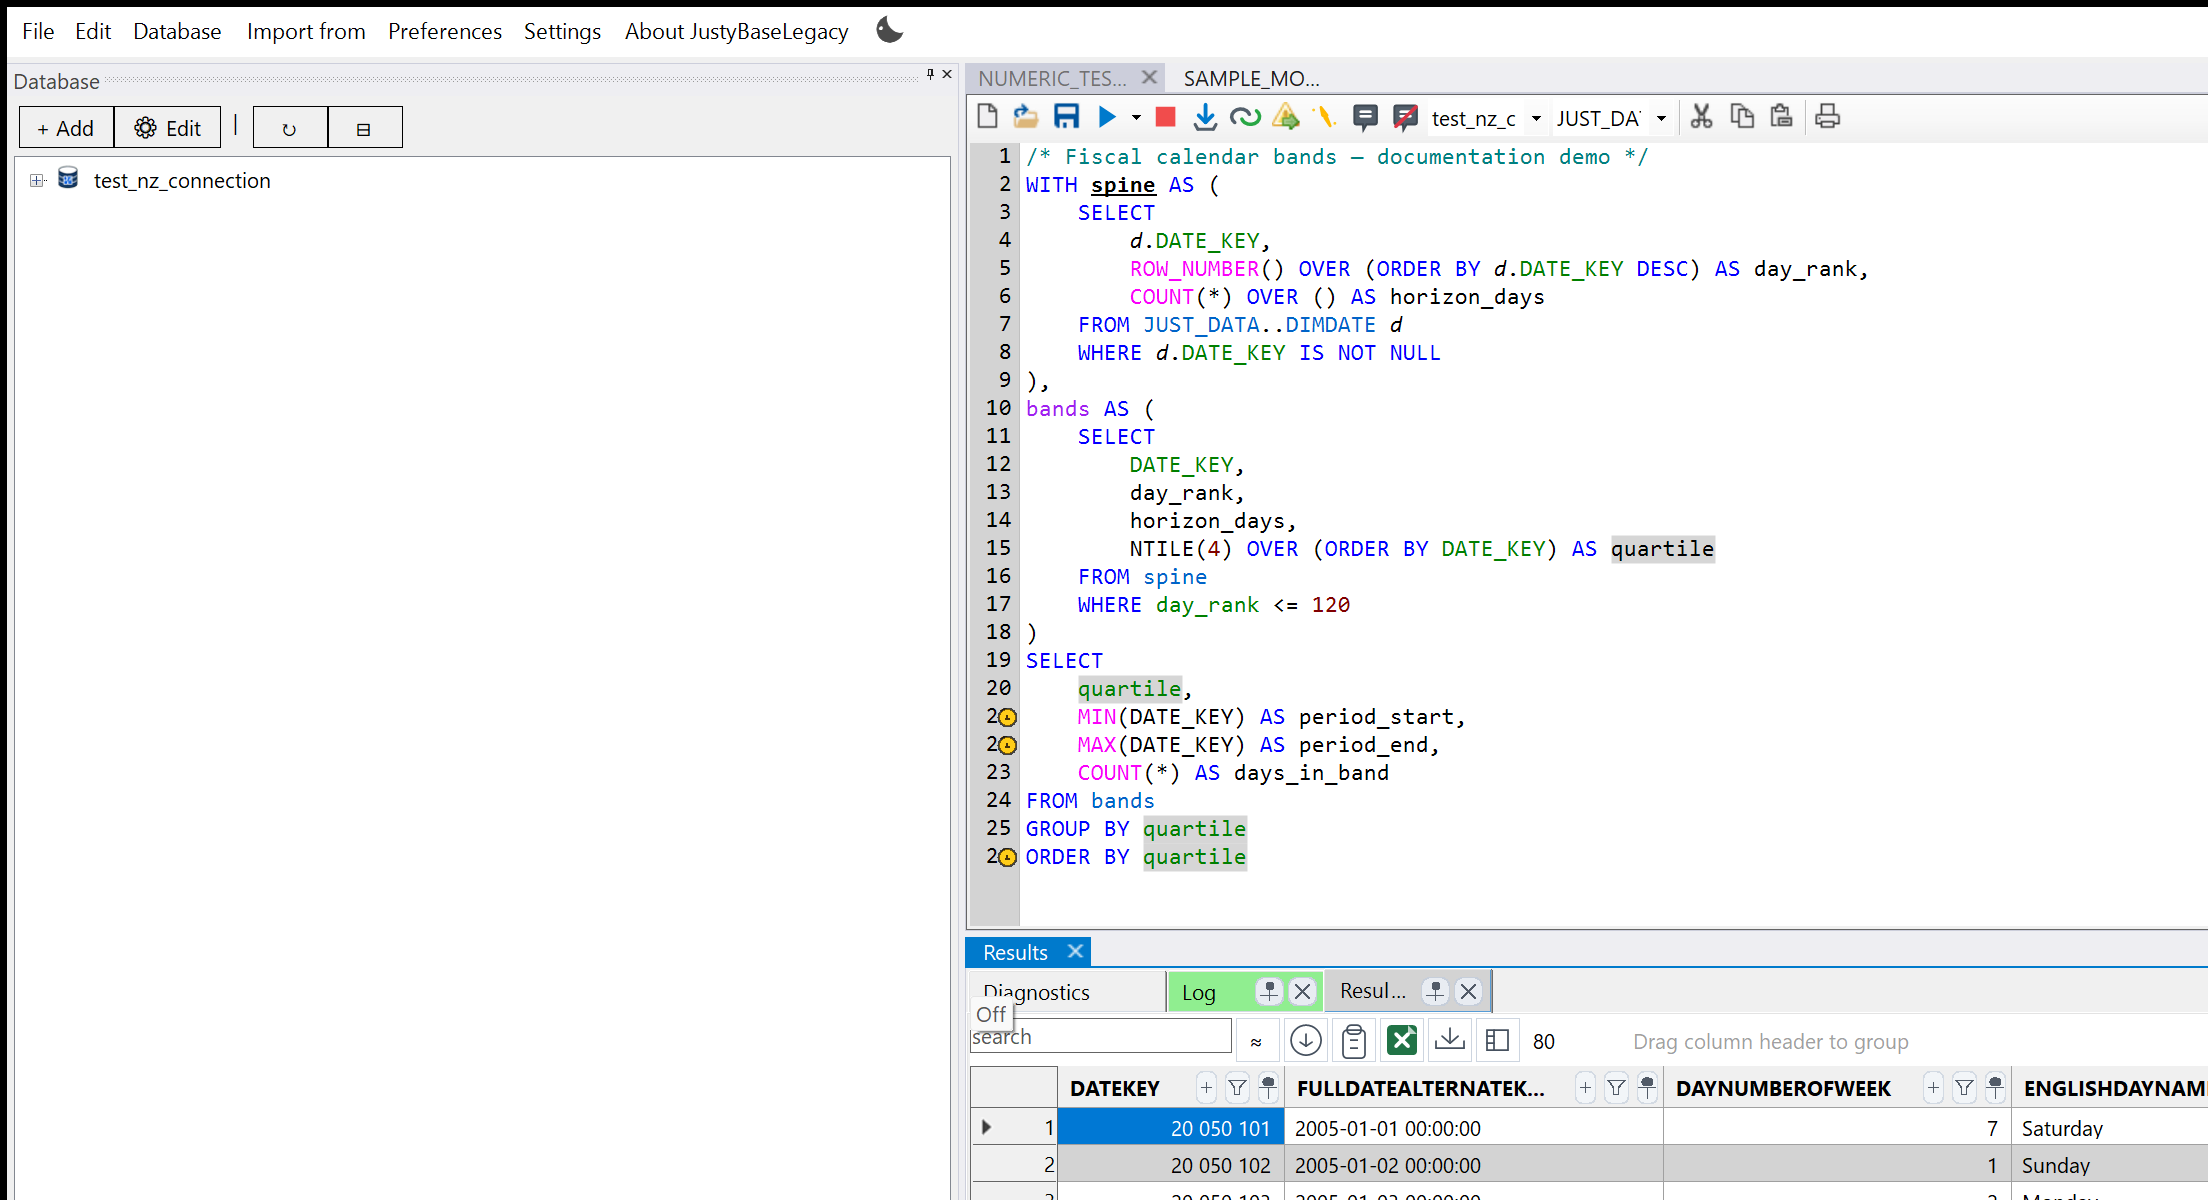Expand the test_nz_connection tree node
This screenshot has height=1200, width=2208.
coord(37,181)
